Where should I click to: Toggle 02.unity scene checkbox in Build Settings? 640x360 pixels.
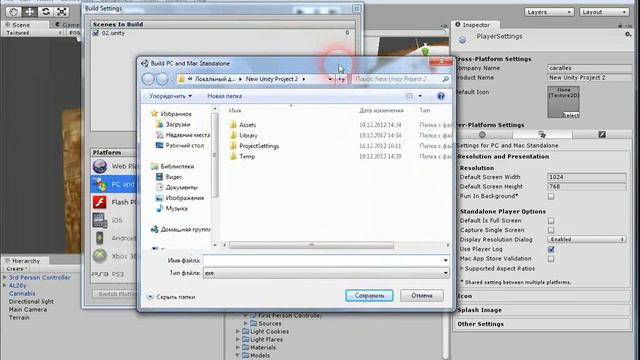coord(96,33)
